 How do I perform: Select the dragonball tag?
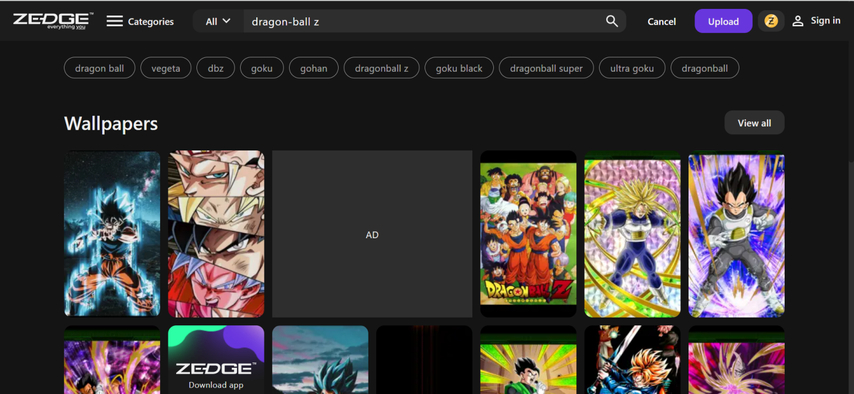point(705,68)
